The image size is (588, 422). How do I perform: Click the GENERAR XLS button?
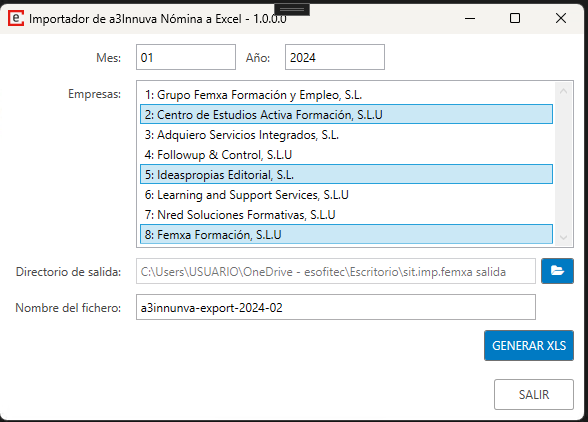529,345
